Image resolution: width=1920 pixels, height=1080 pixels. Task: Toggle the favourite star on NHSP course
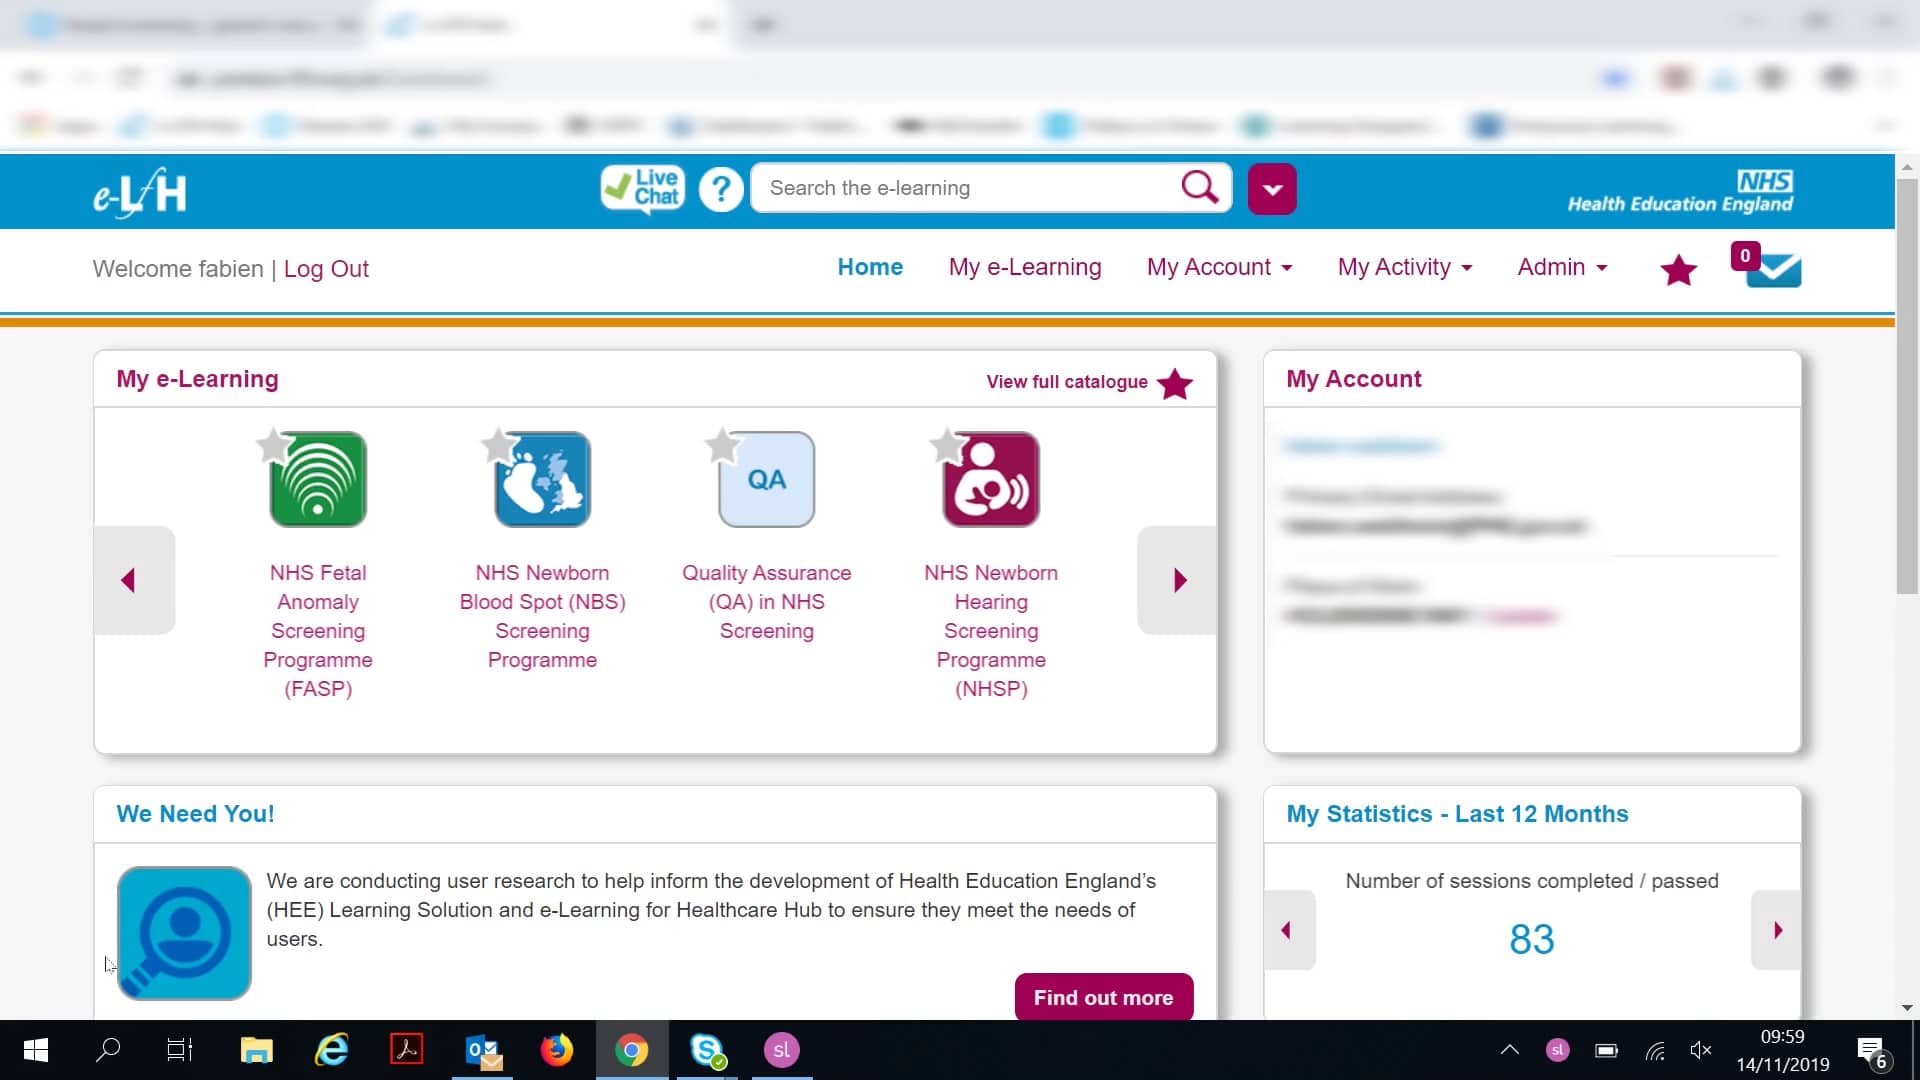click(x=946, y=447)
